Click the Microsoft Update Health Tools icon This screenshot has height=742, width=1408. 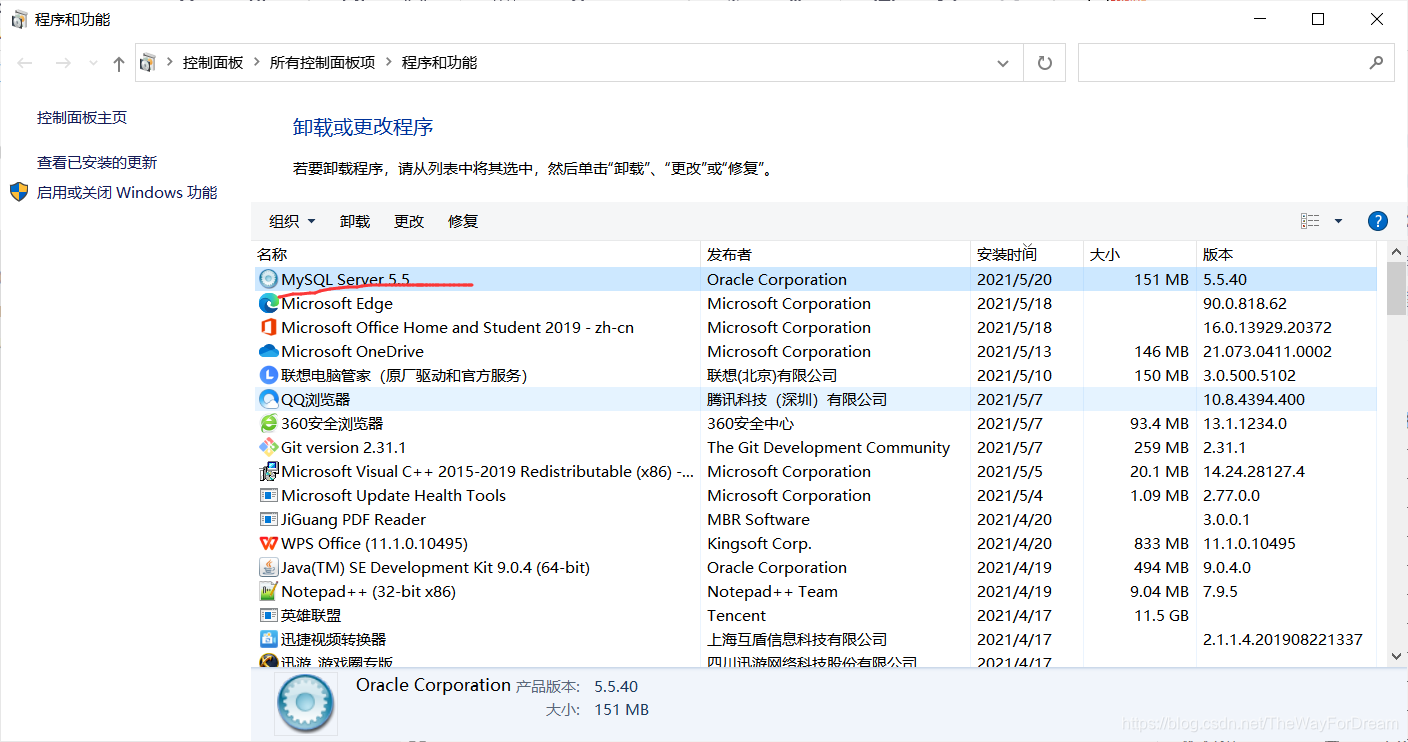pos(268,495)
